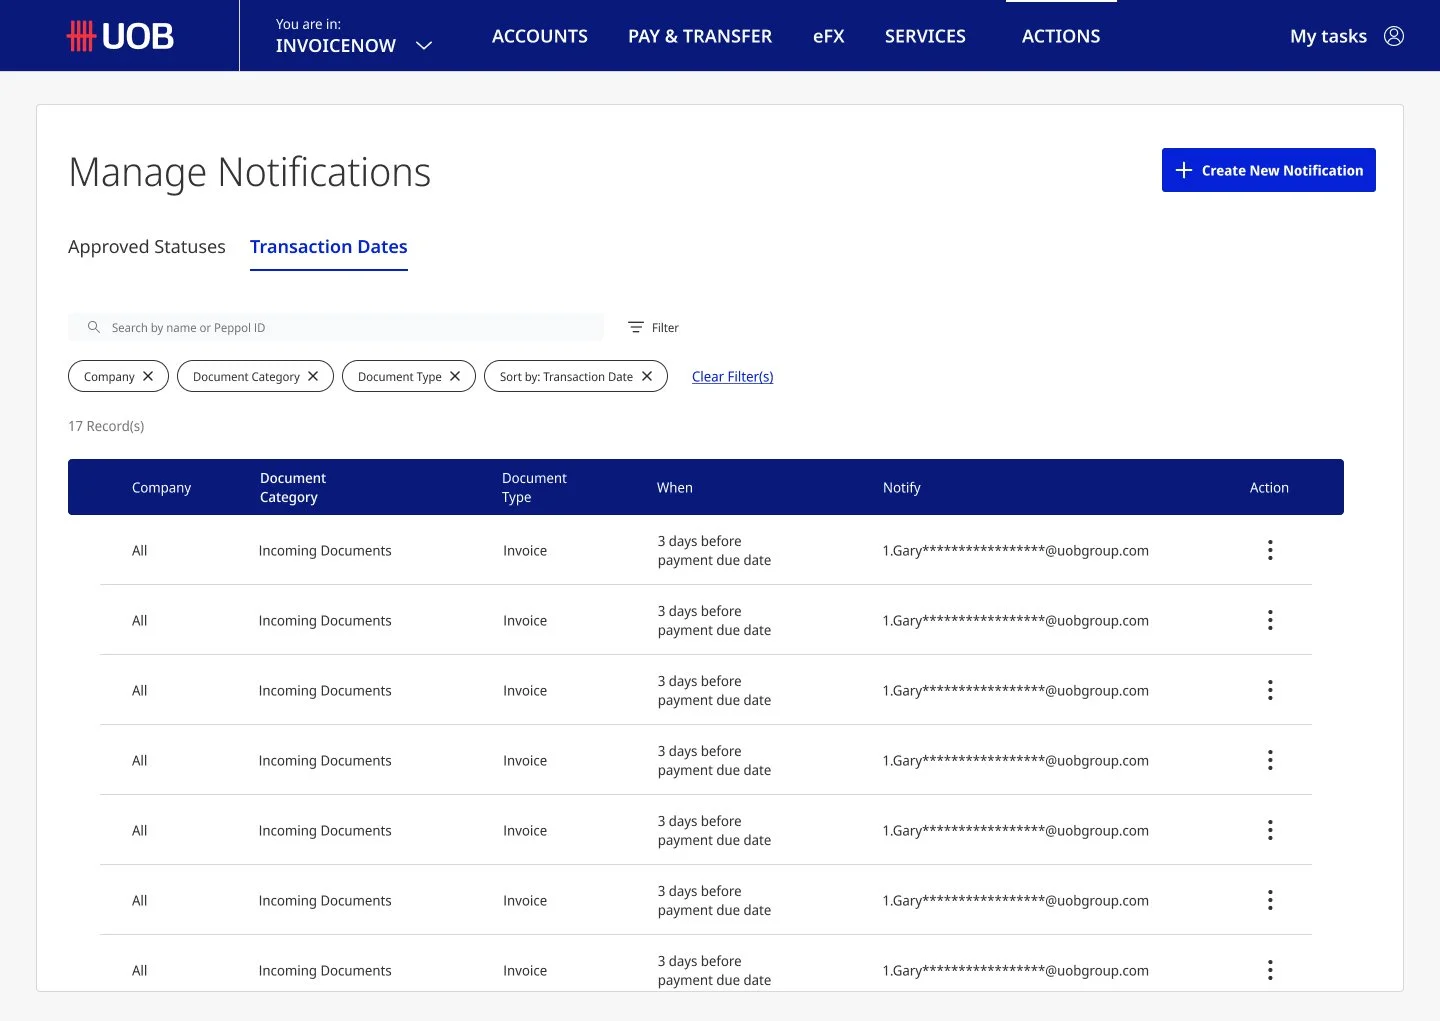Remove the Sort by Transaction Date chip
1440x1021 pixels.
pyautogui.click(x=647, y=376)
